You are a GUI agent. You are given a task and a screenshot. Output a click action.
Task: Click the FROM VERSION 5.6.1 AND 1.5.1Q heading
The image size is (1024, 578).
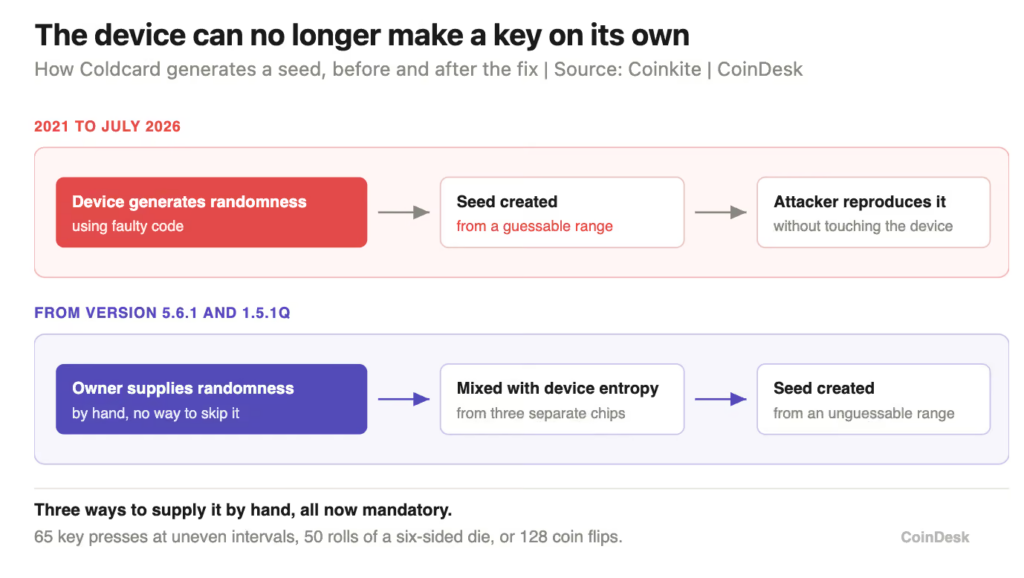pyautogui.click(x=162, y=313)
